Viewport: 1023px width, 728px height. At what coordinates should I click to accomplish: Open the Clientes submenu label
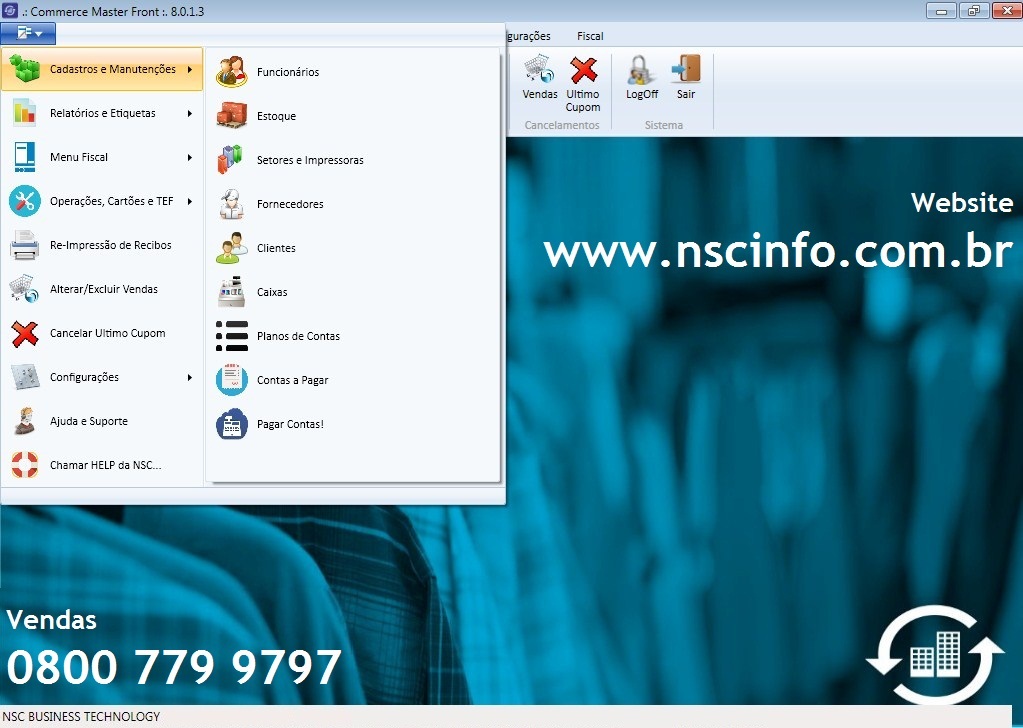click(276, 249)
